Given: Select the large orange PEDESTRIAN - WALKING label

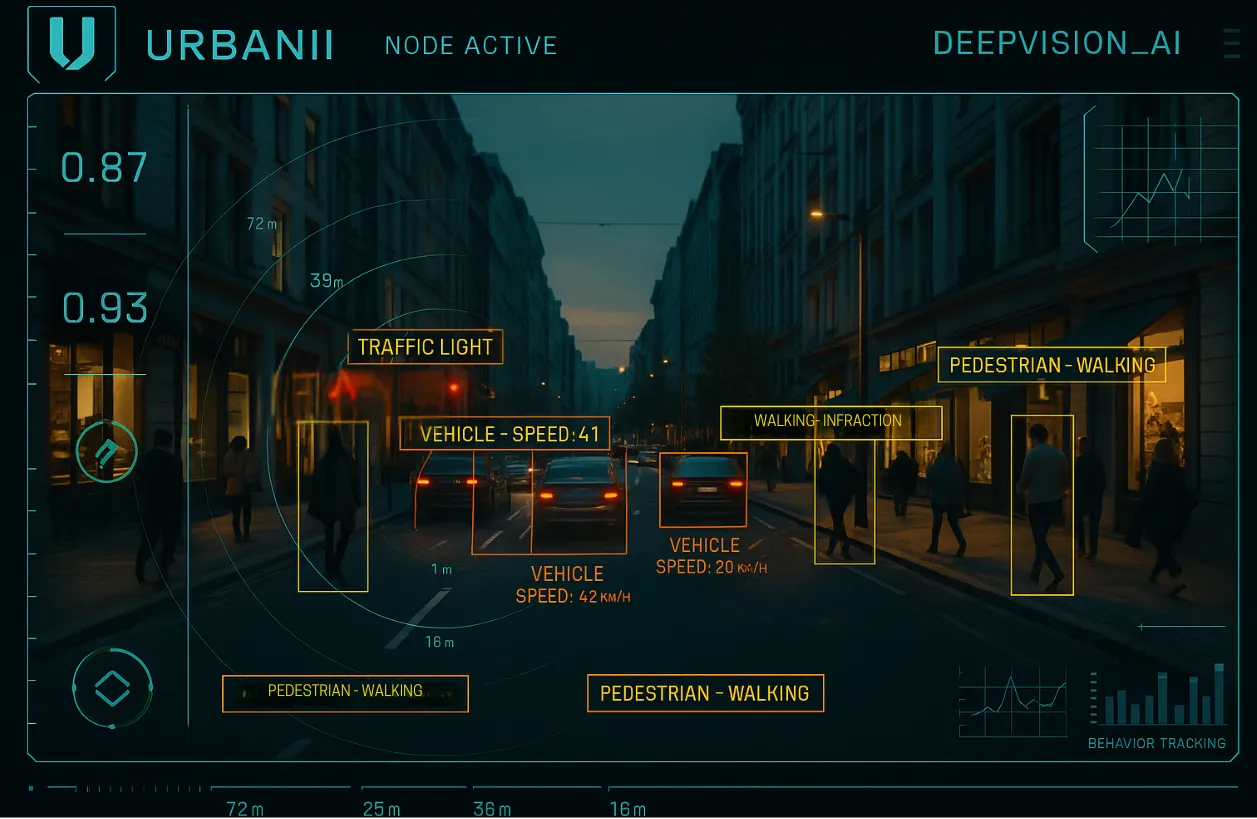Looking at the screenshot, I should click(x=705, y=693).
